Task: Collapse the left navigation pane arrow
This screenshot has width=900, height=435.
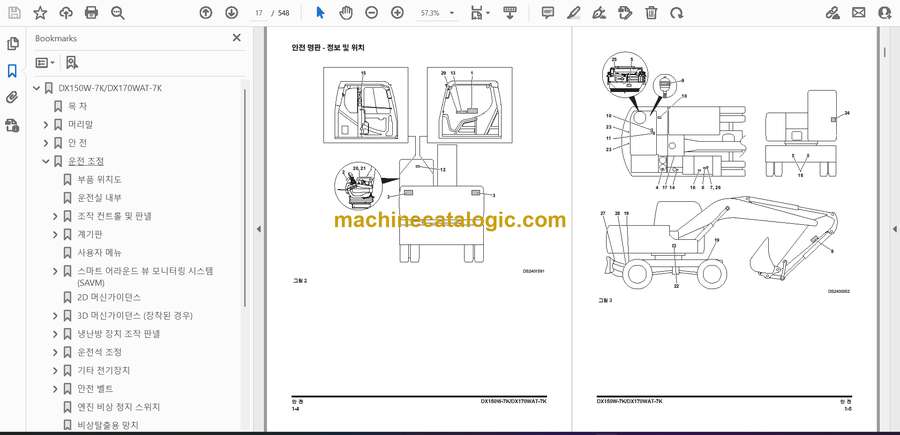Action: [258, 229]
